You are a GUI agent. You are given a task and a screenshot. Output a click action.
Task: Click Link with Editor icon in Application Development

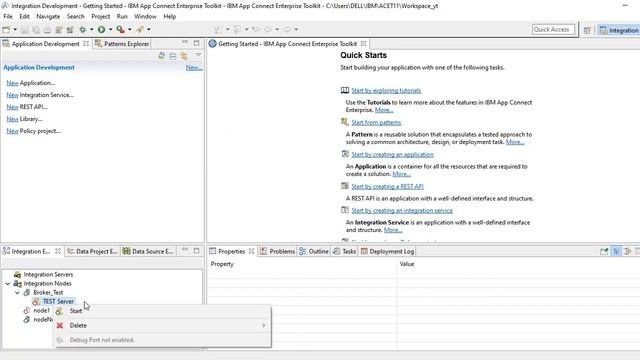(x=184, y=56)
